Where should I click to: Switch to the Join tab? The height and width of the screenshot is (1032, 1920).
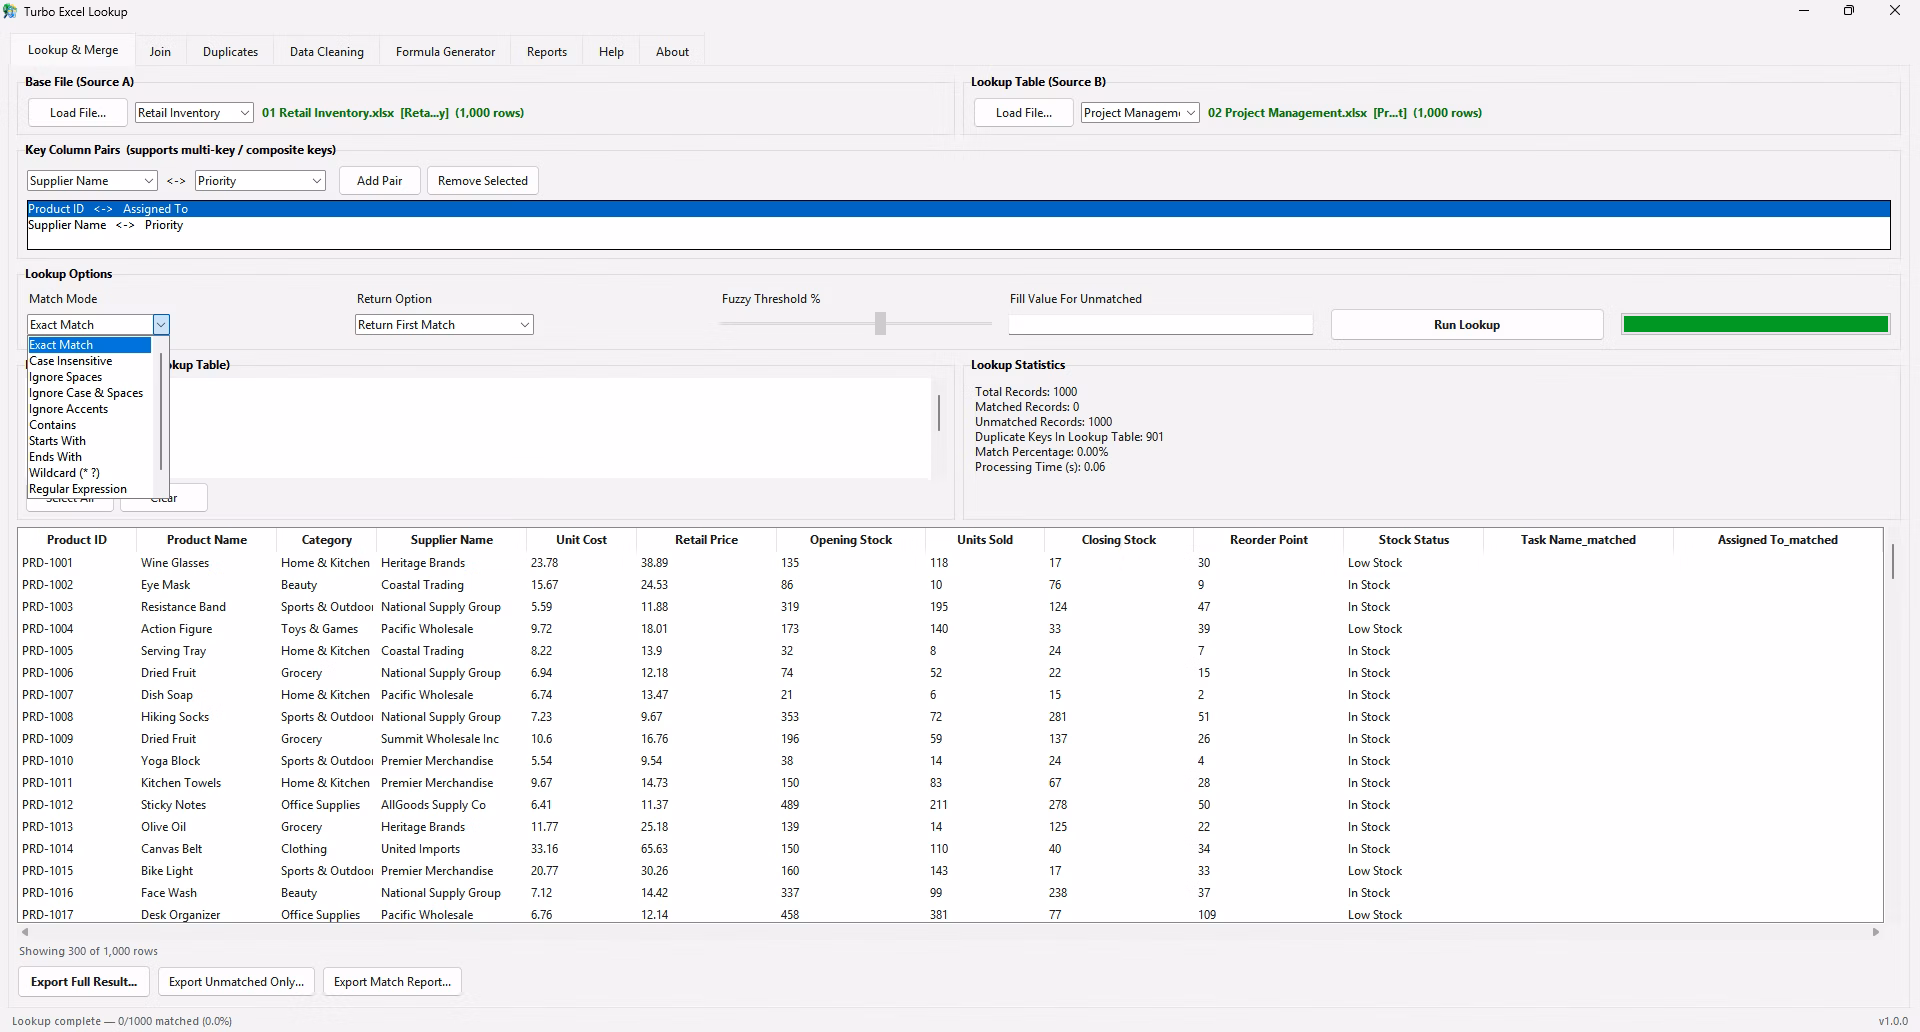pos(160,52)
